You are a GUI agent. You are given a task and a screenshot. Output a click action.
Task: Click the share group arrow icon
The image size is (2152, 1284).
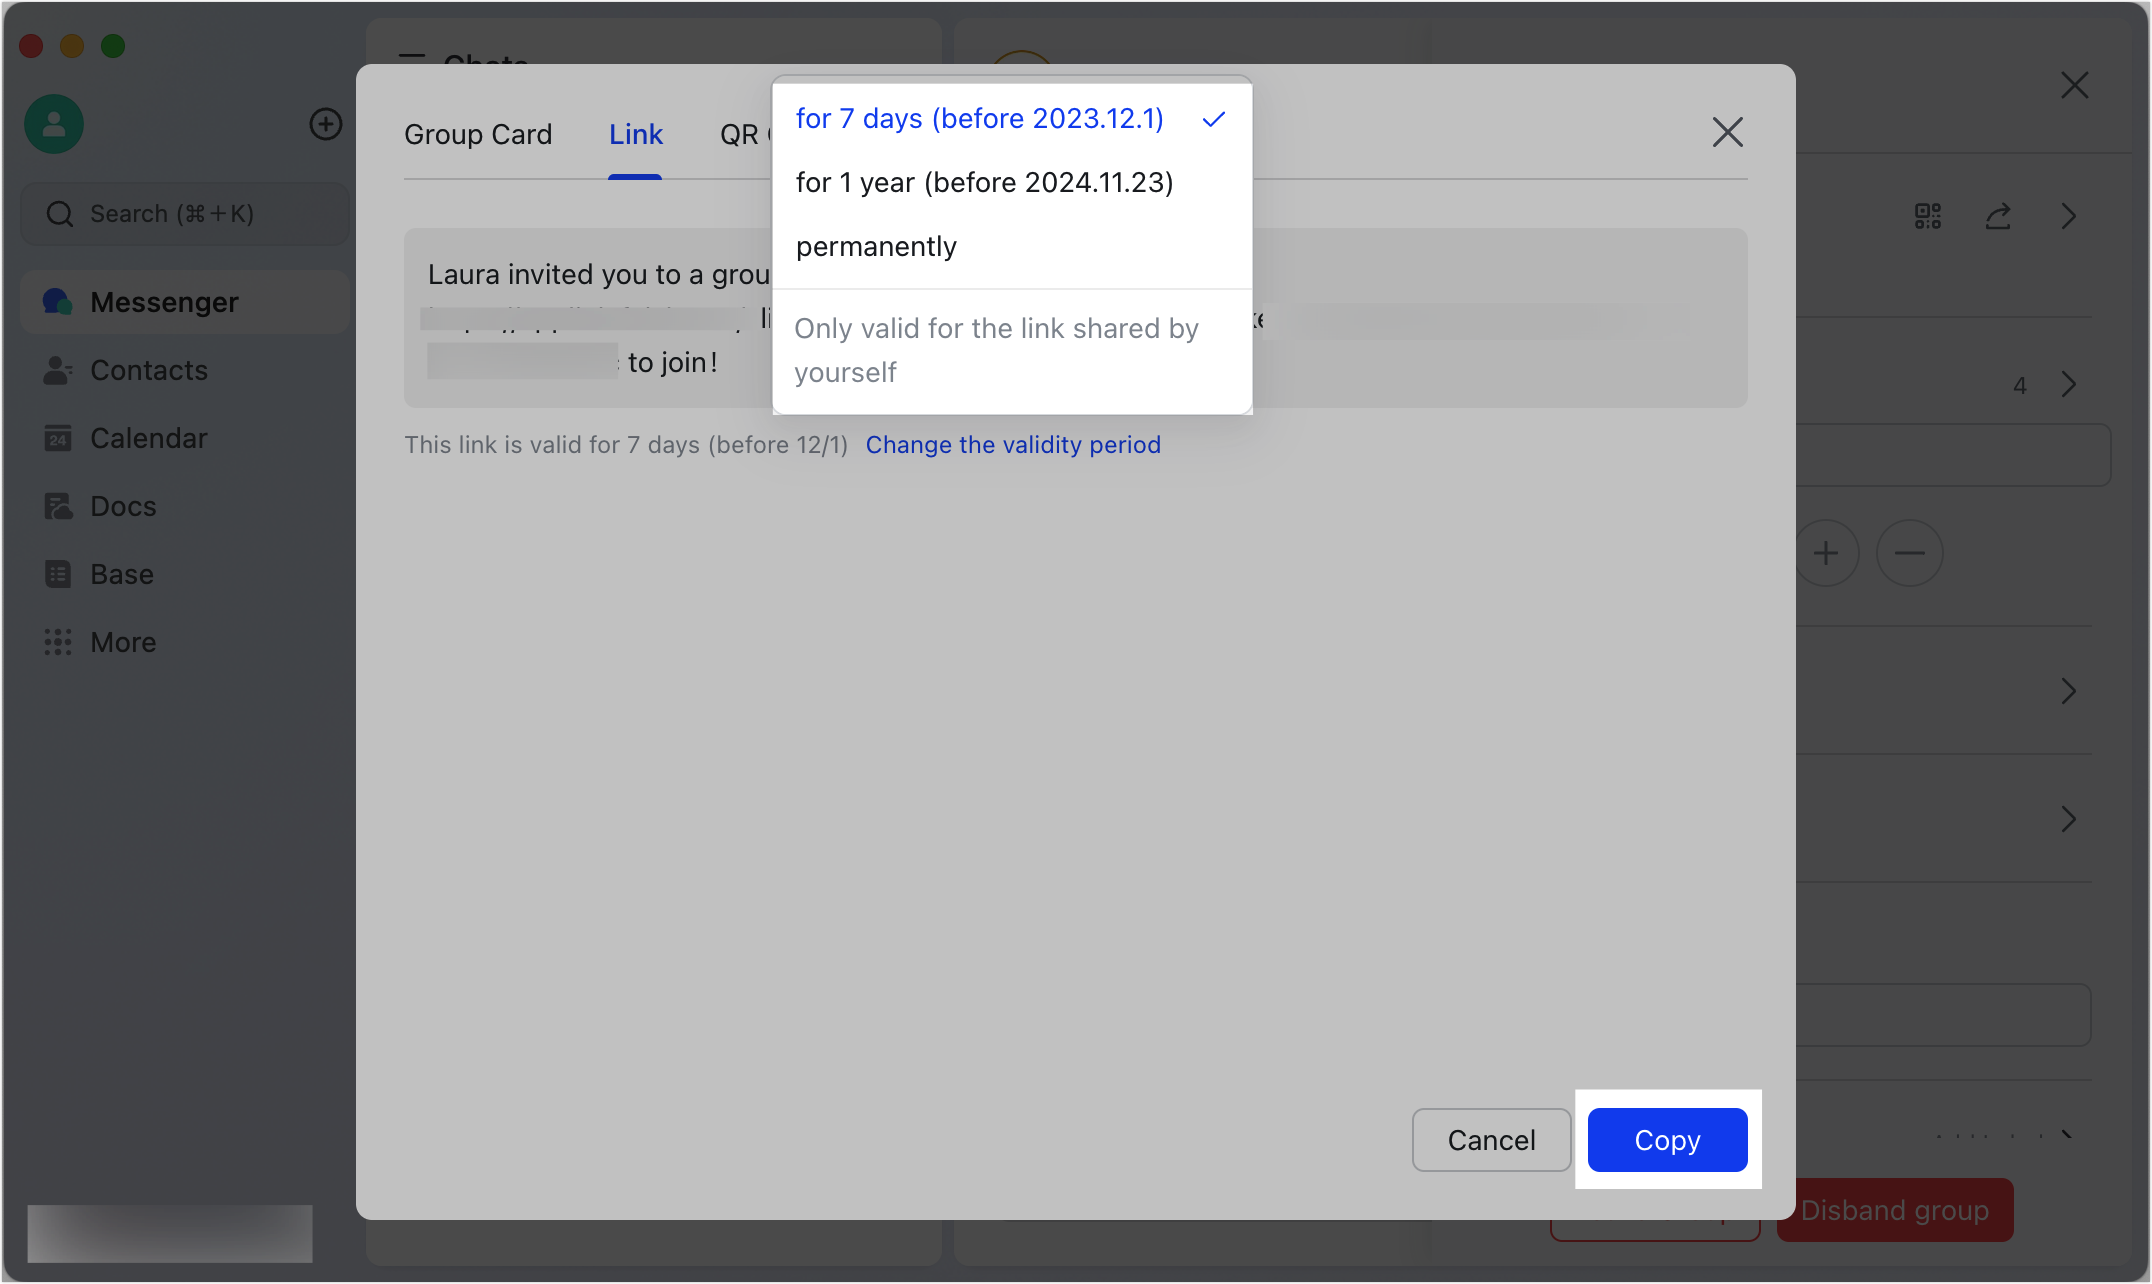[1998, 216]
